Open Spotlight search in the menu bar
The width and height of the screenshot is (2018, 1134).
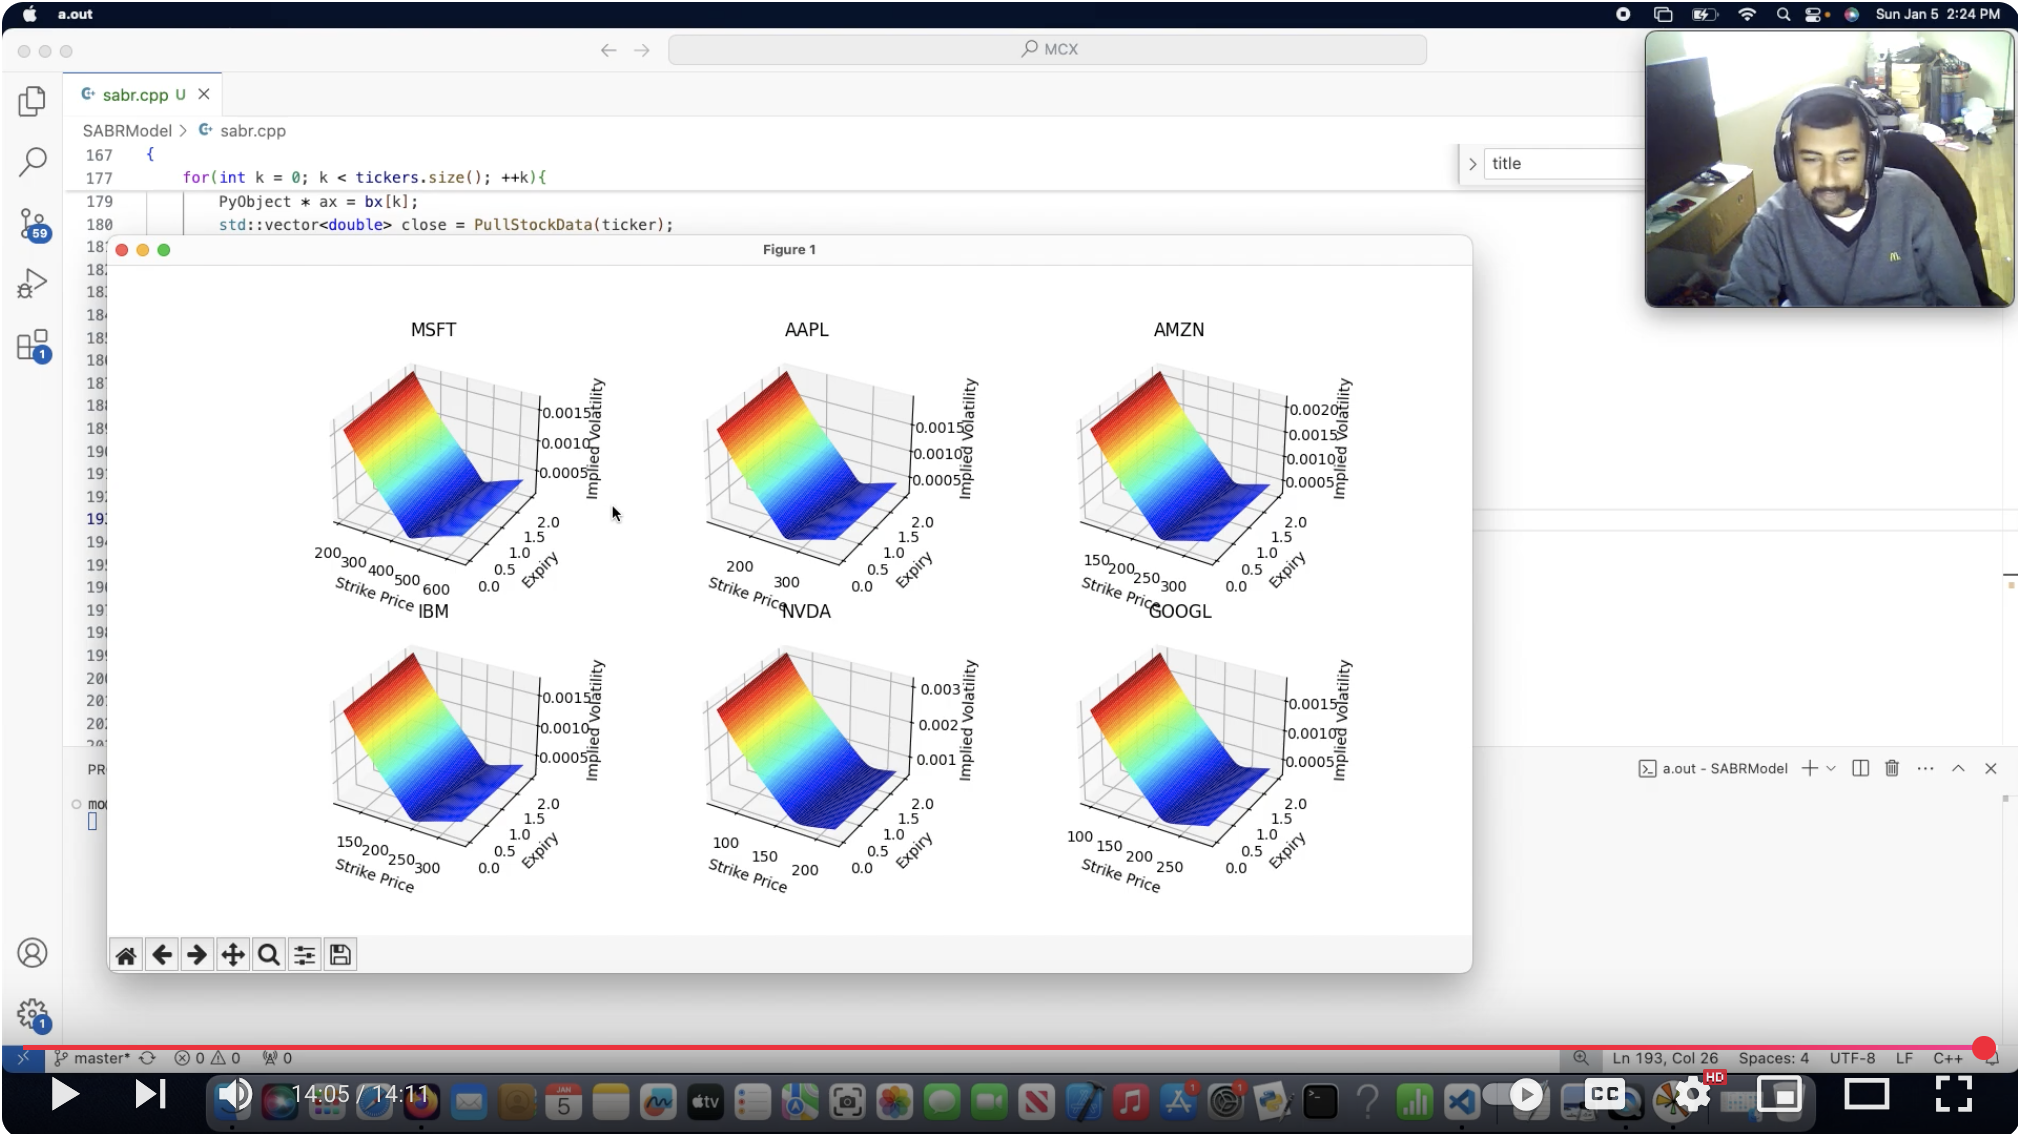[1783, 14]
